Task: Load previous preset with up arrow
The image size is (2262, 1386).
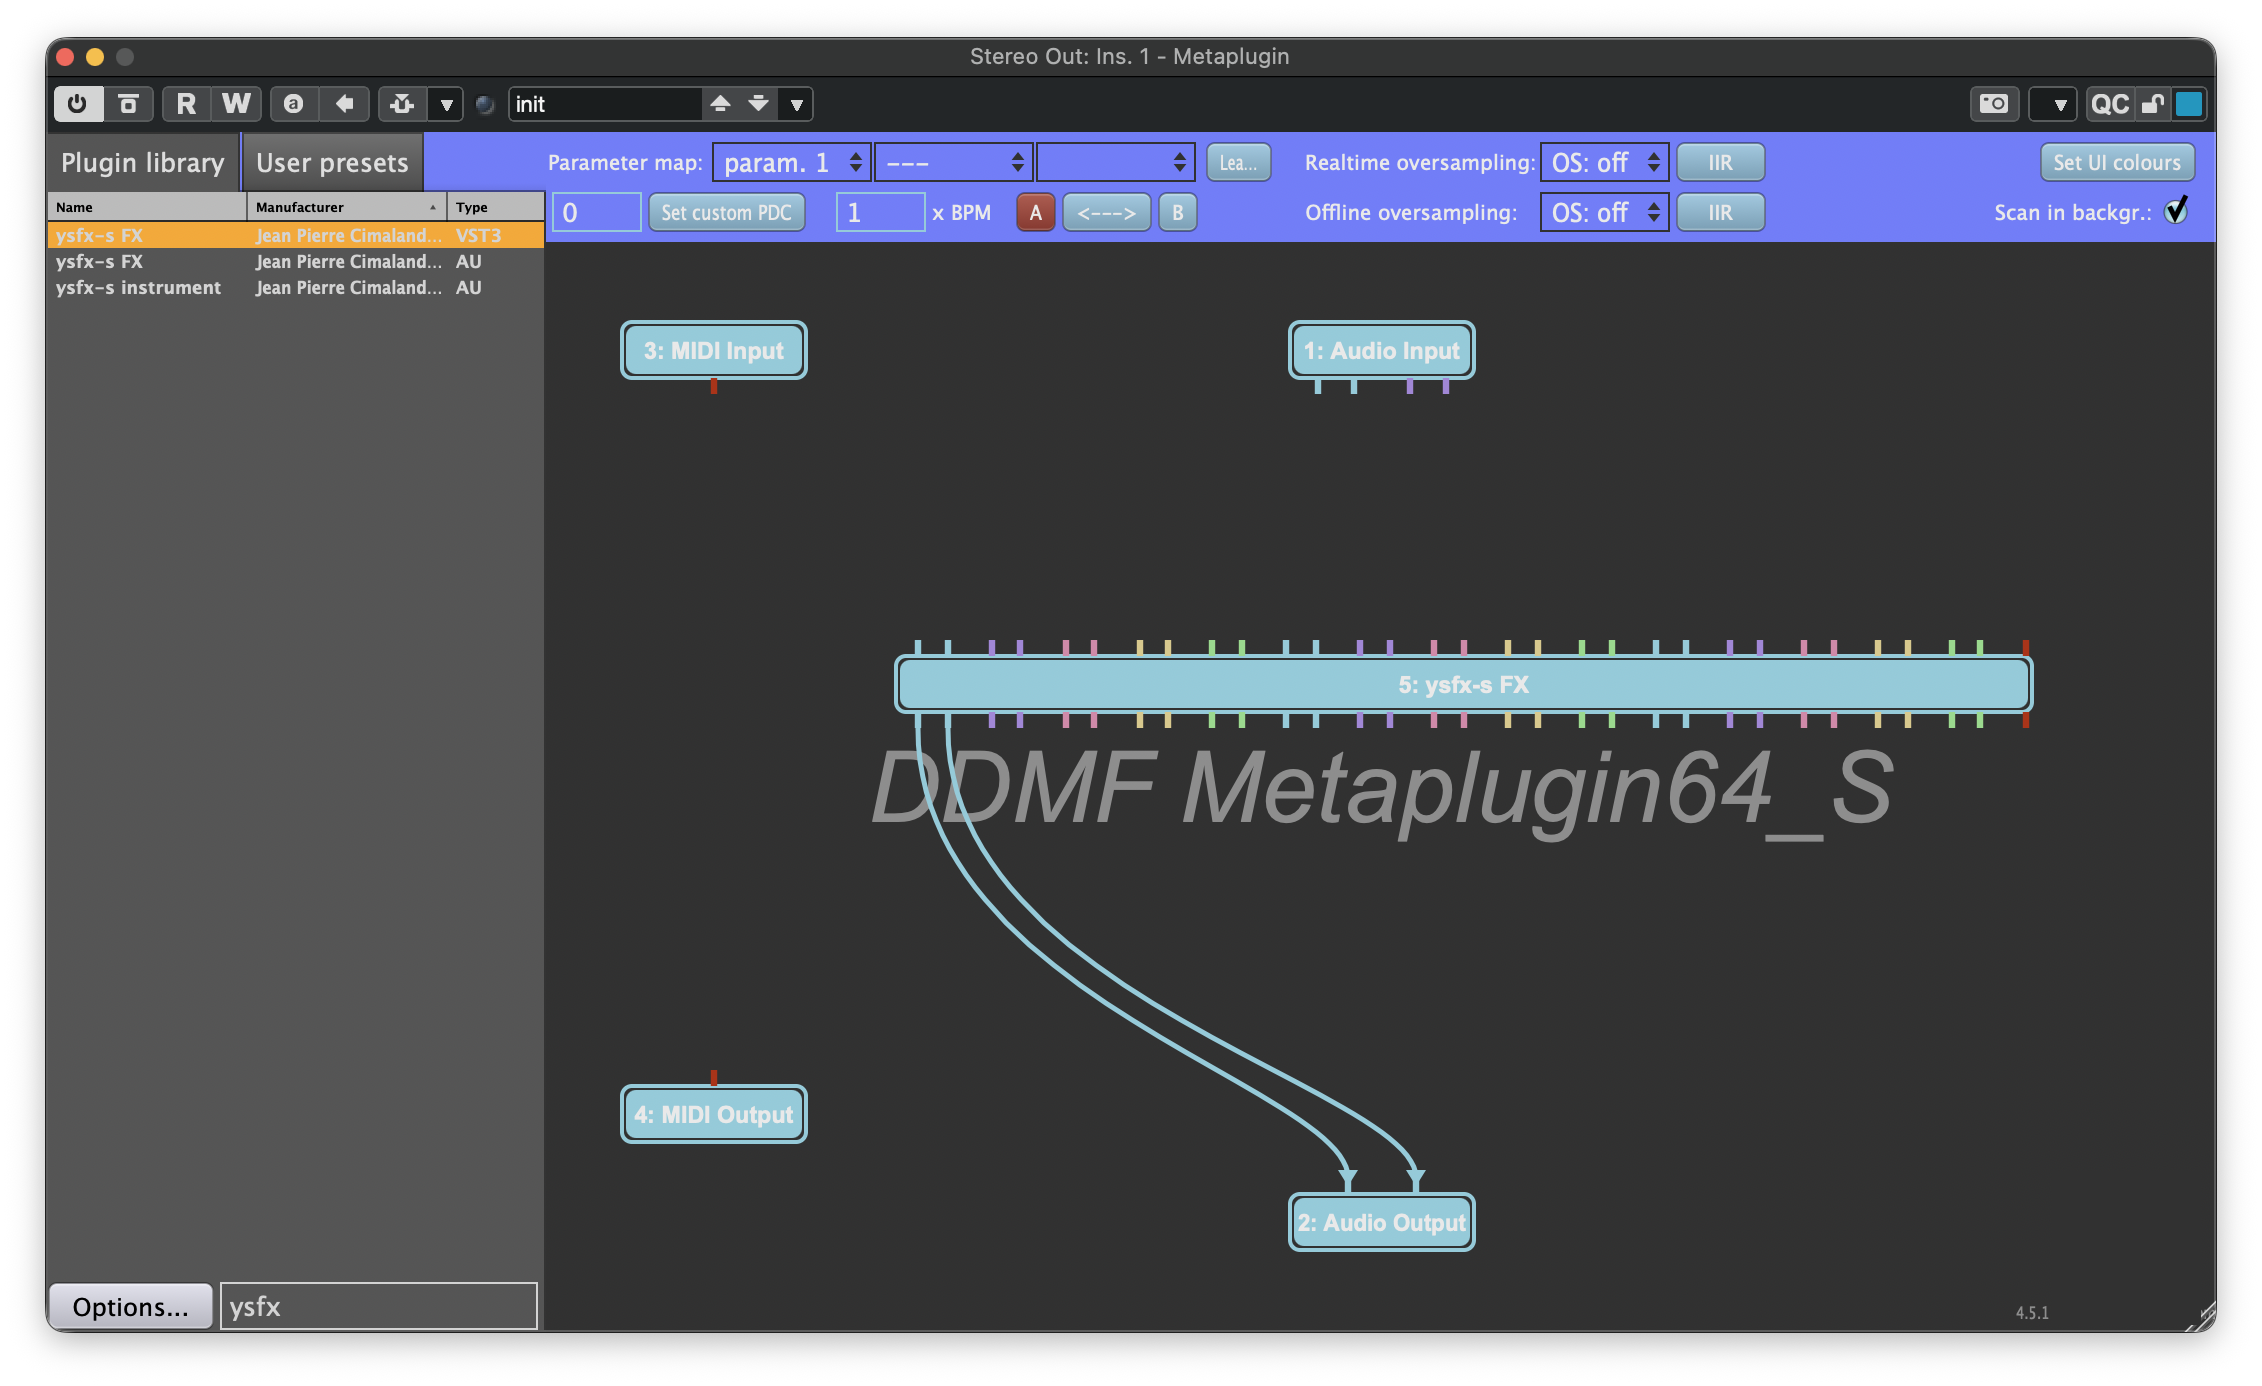Action: 720,104
